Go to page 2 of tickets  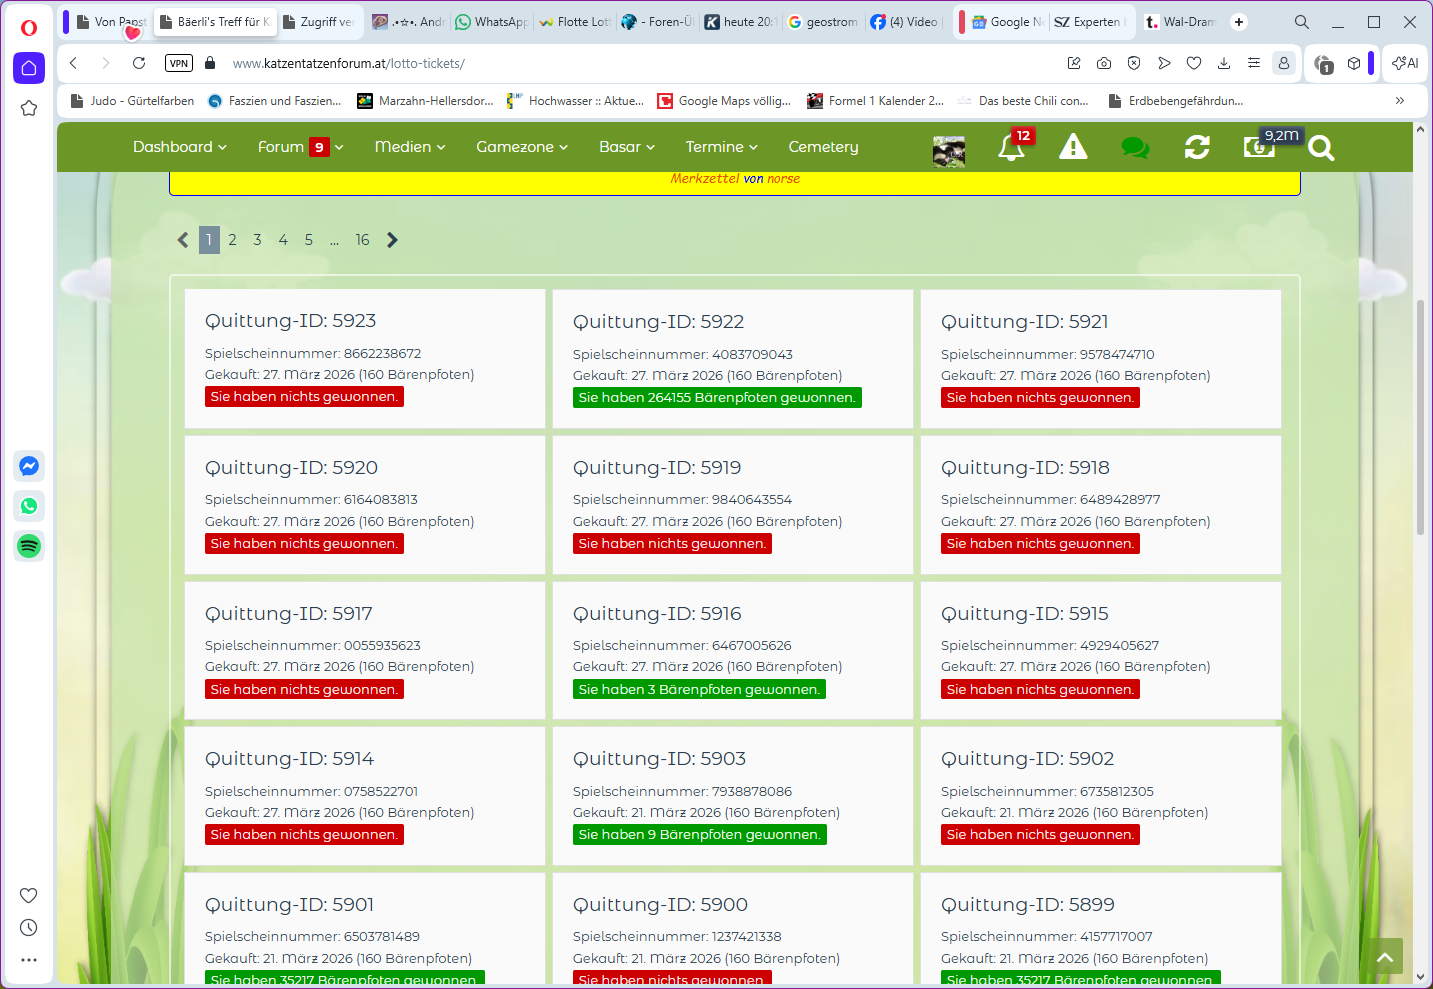point(232,240)
